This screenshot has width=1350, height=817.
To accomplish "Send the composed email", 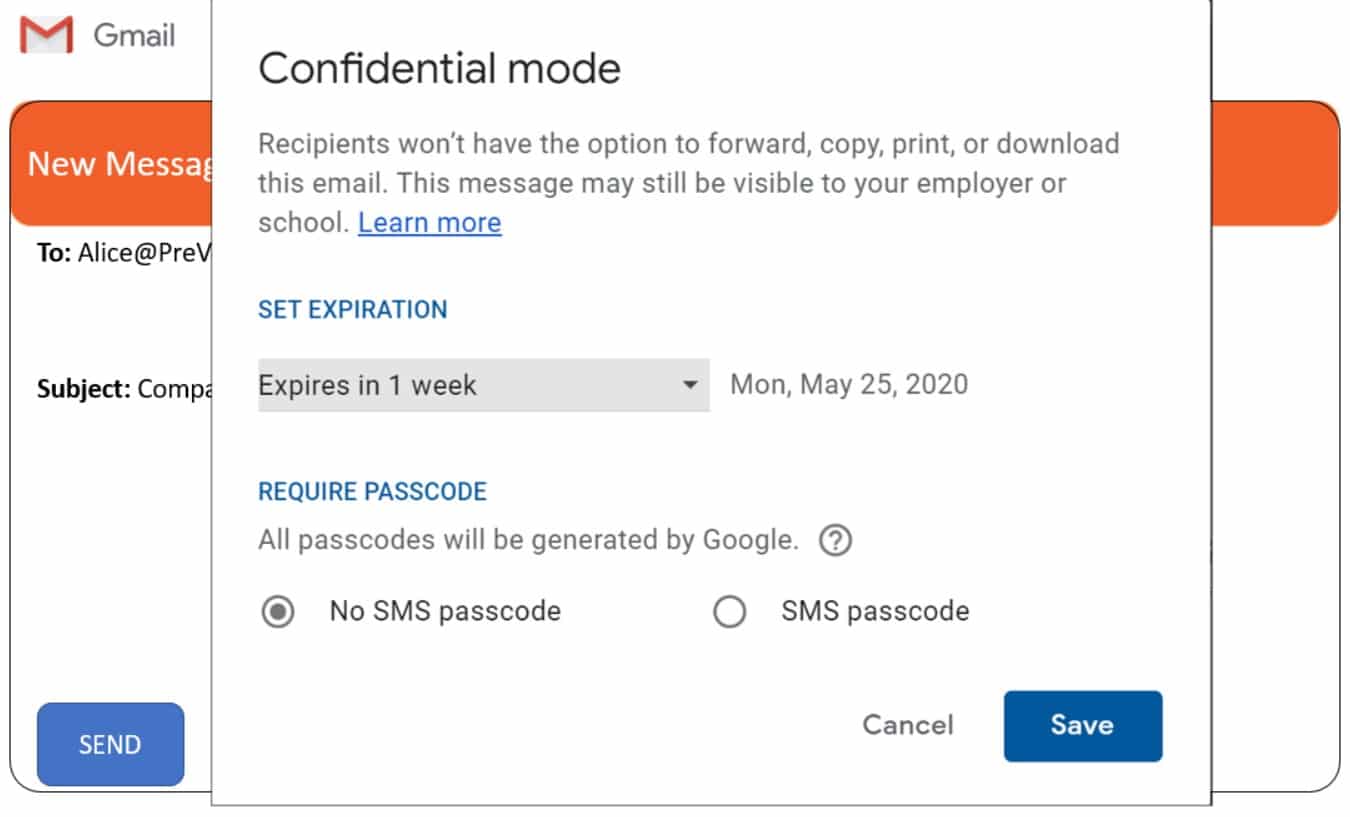I will pyautogui.click(x=110, y=744).
